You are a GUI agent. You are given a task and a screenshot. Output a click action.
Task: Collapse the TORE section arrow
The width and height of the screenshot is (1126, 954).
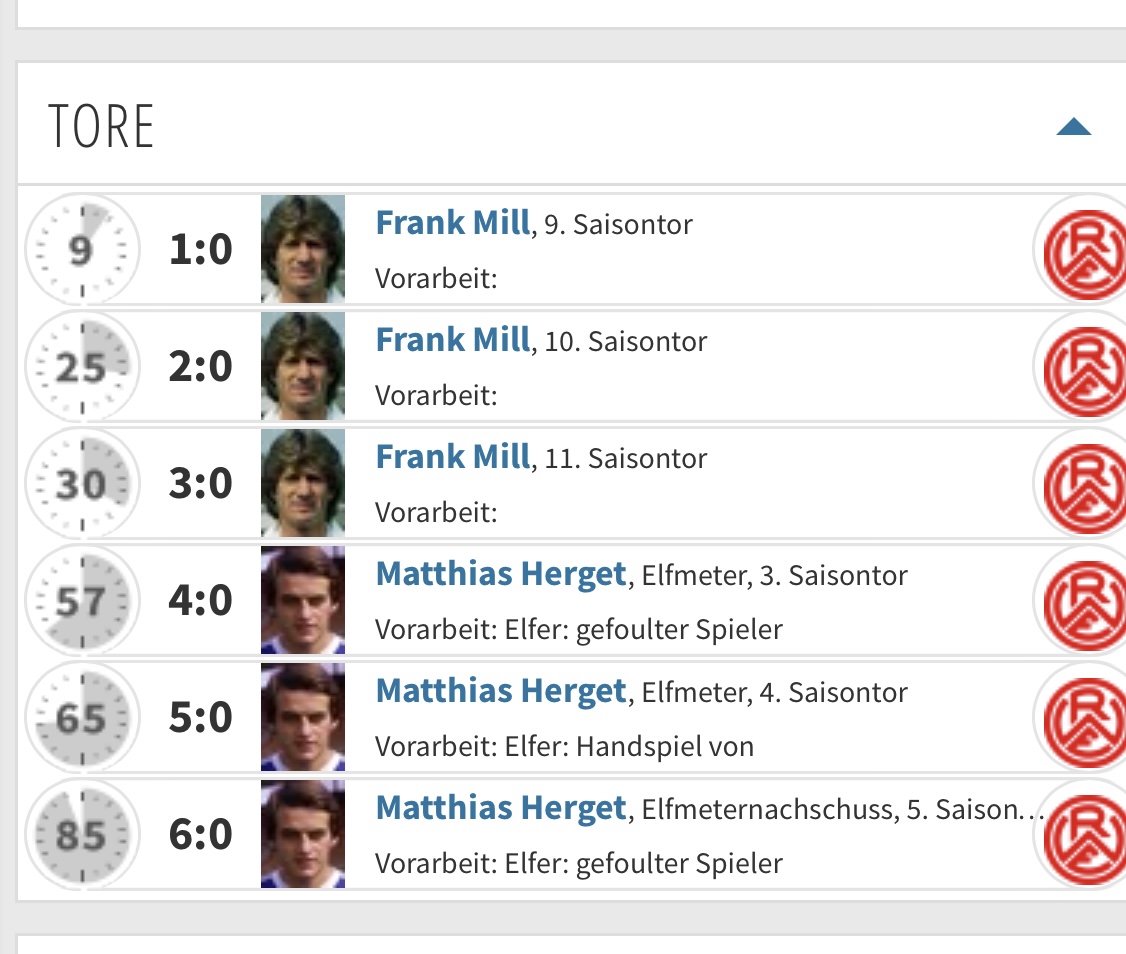pos(1073,127)
